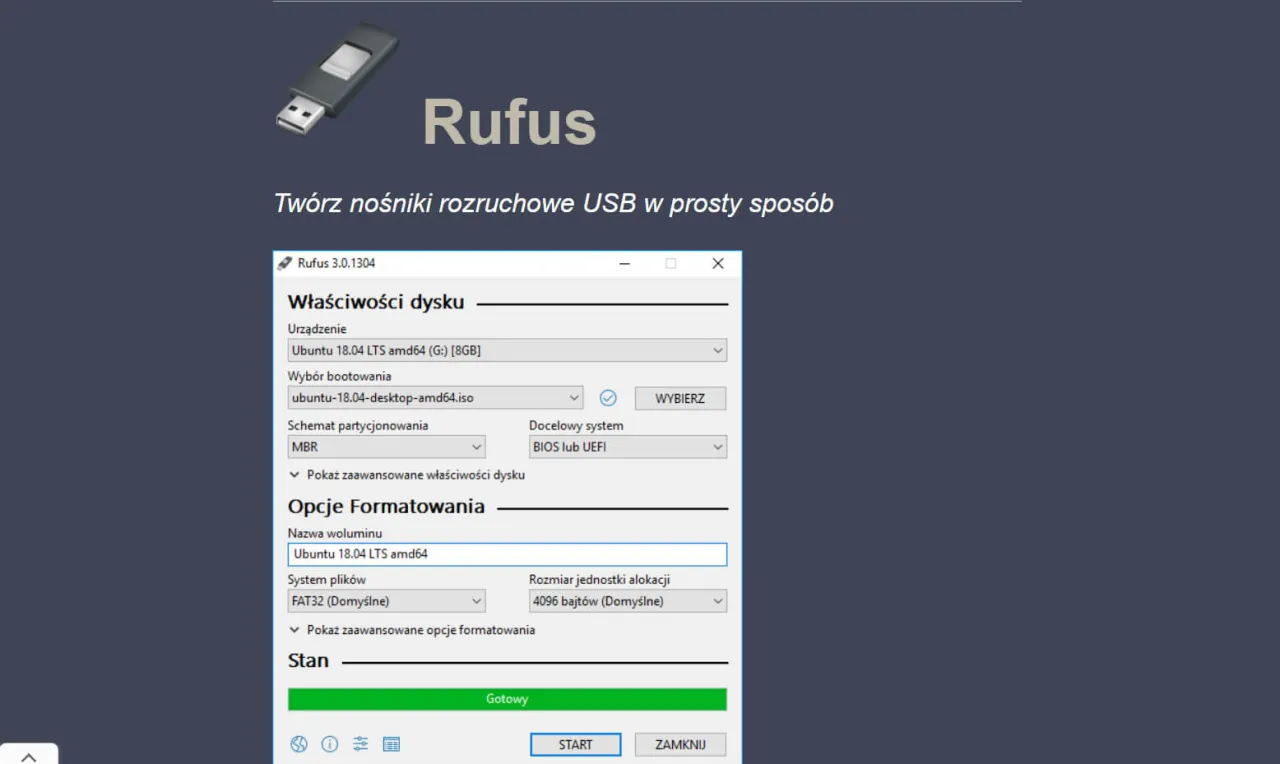Open Rufus settings with the sliders icon
1280x764 pixels.
click(x=360, y=744)
